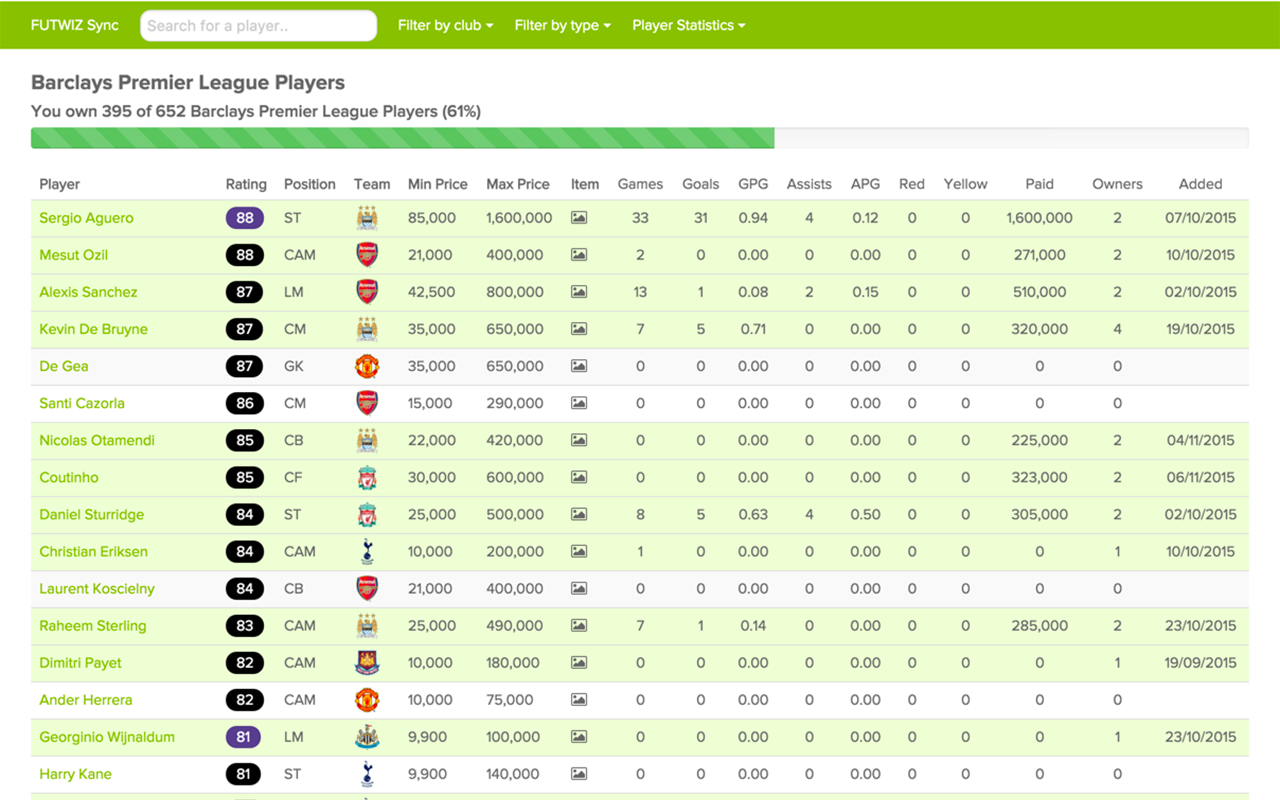The height and width of the screenshot is (800, 1280).
Task: Open the Player Statistics dropdown
Action: point(688,25)
